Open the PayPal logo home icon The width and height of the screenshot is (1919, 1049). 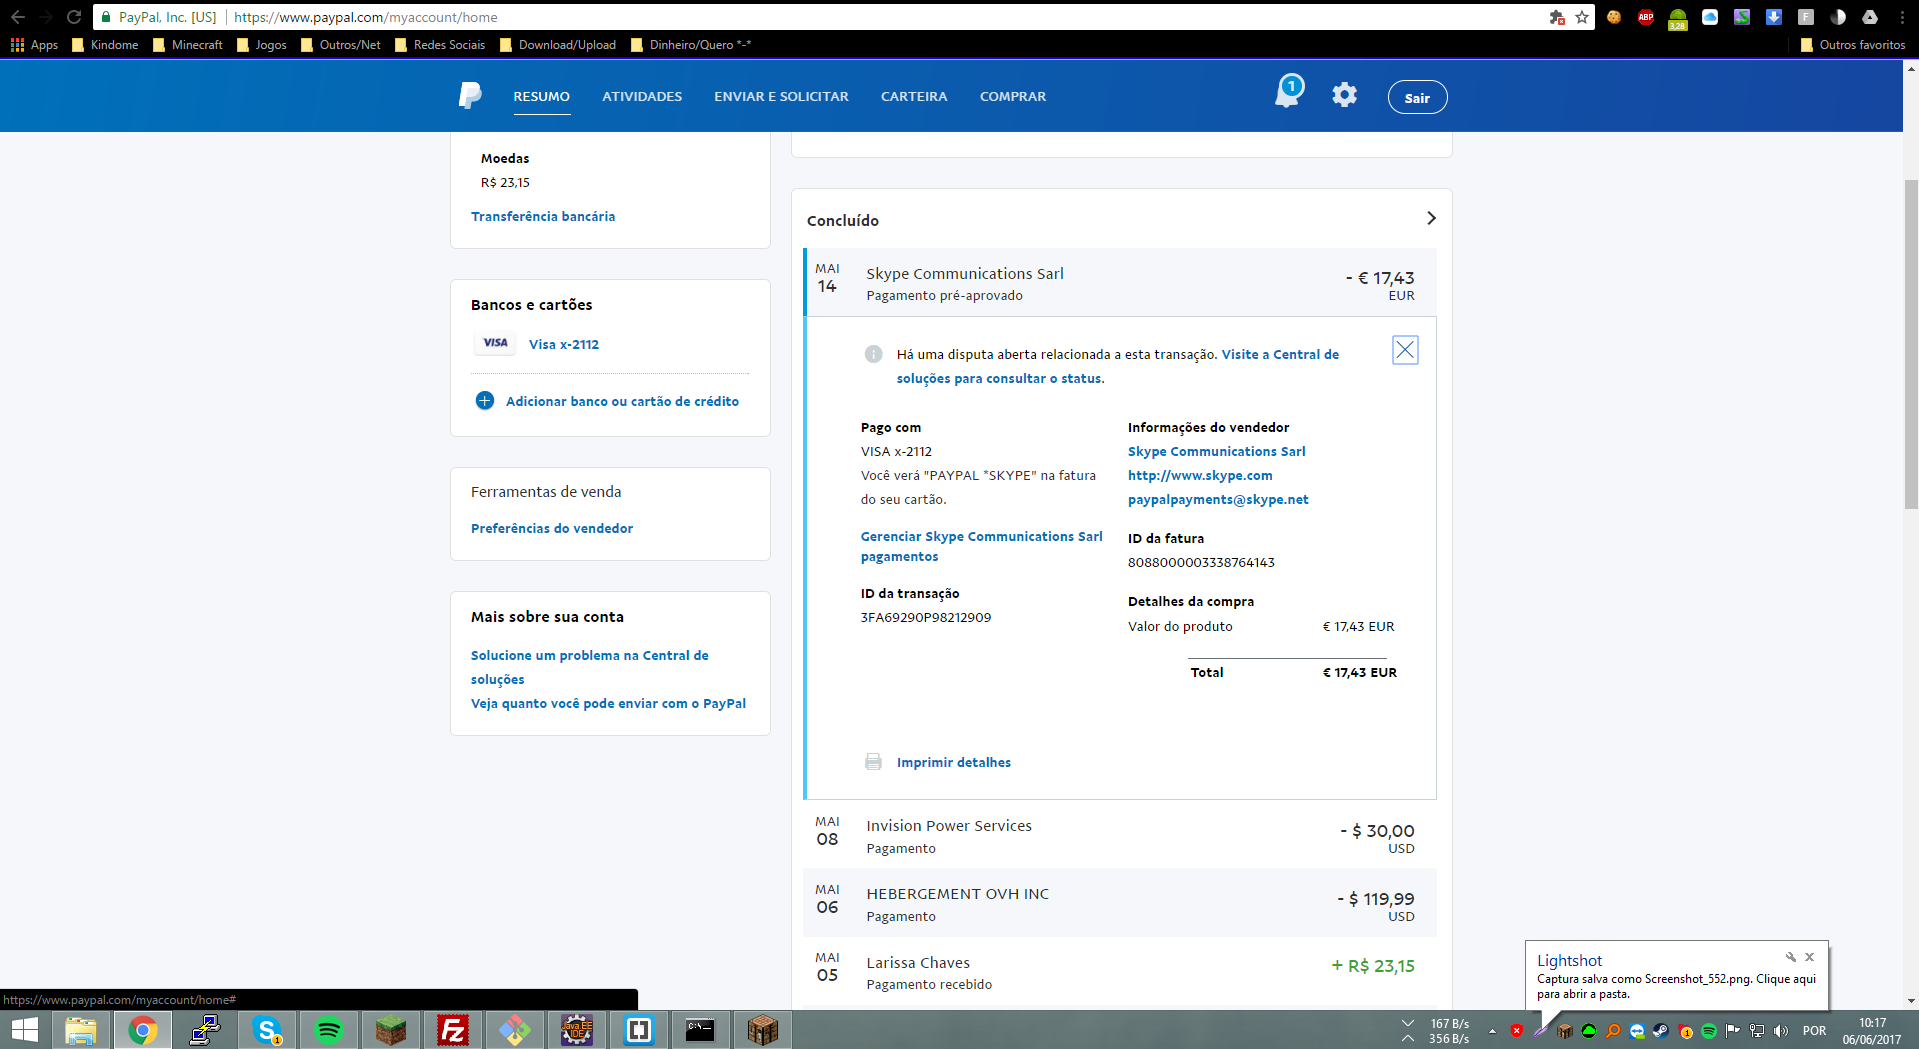click(x=470, y=96)
